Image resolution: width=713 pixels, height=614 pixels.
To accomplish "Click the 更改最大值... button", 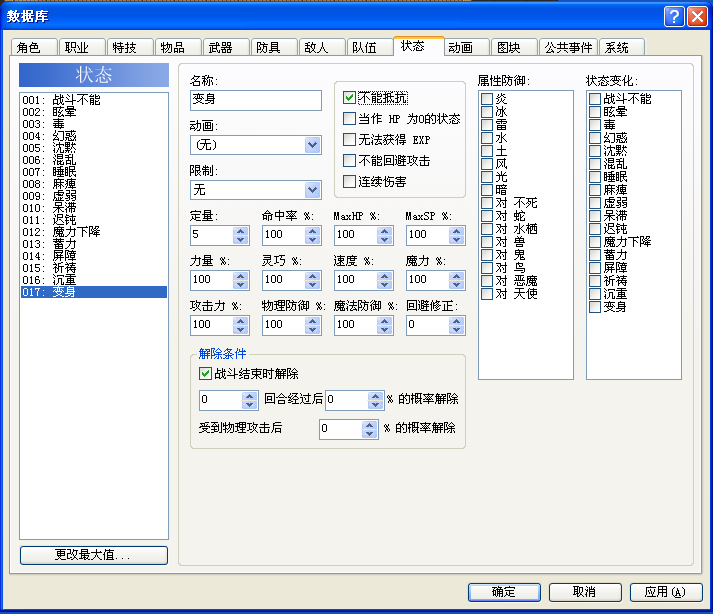I will (94, 555).
